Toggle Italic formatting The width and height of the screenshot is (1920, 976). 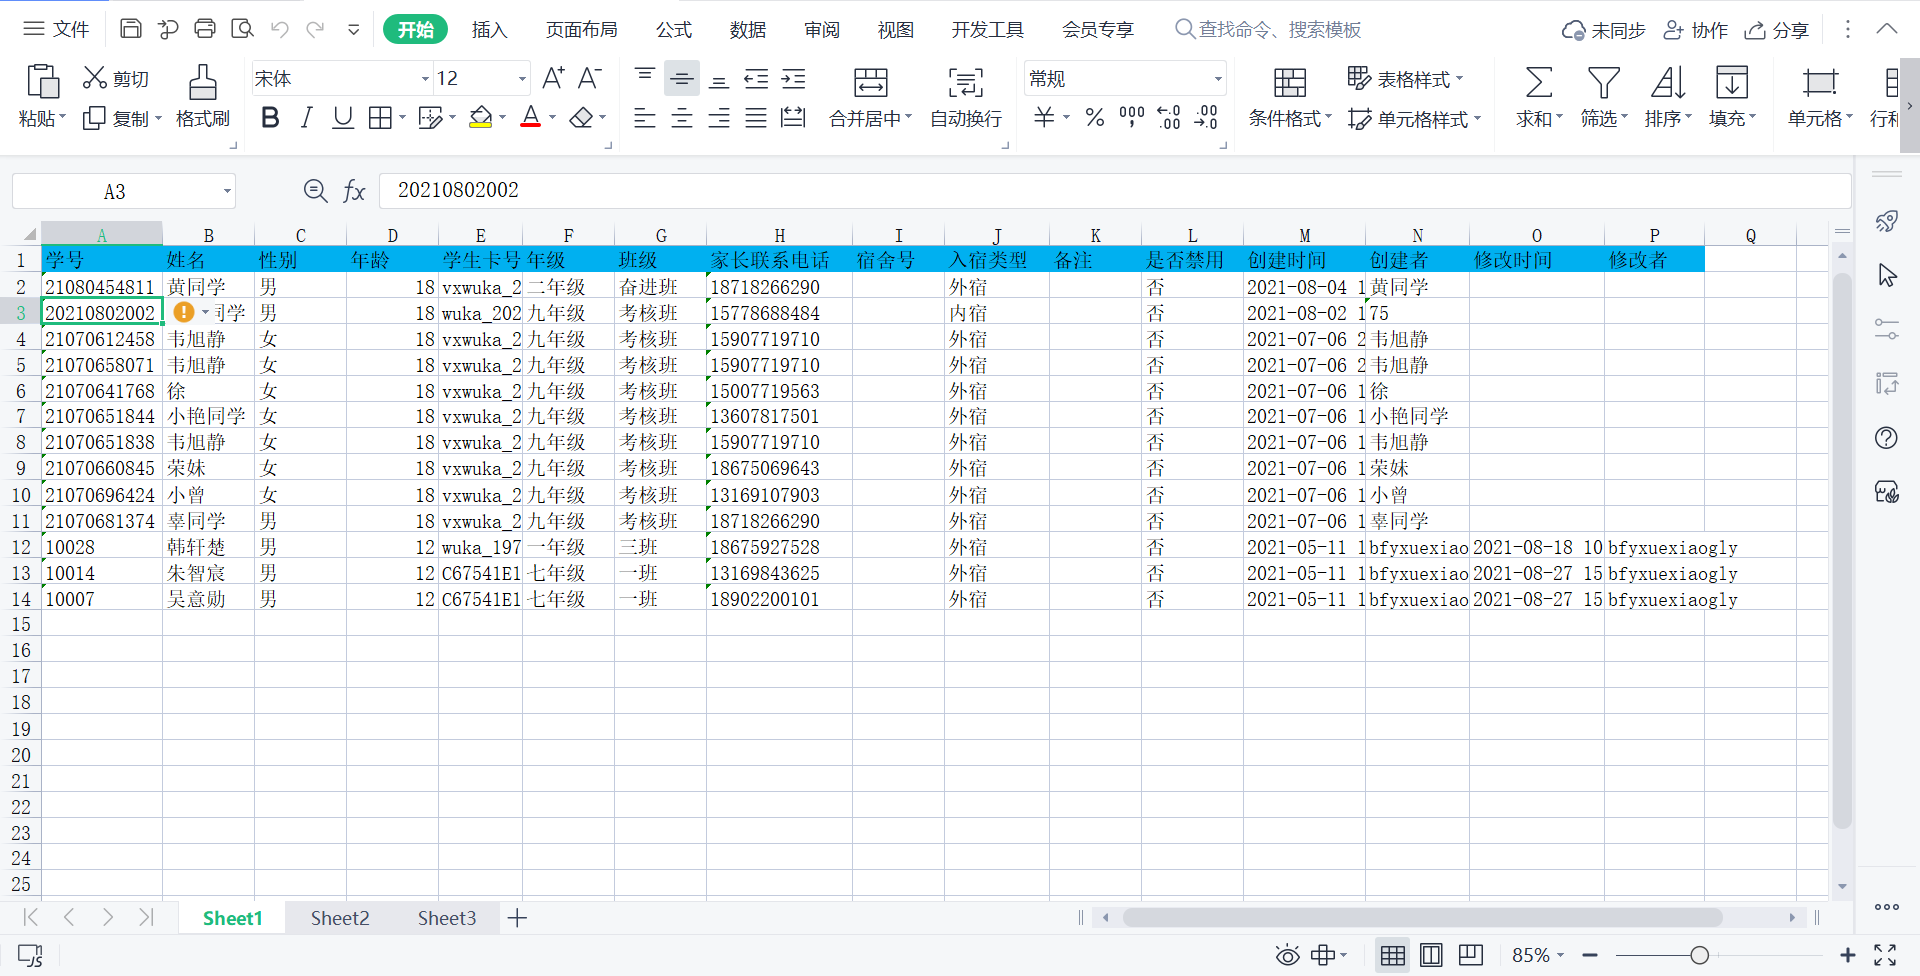pyautogui.click(x=307, y=118)
